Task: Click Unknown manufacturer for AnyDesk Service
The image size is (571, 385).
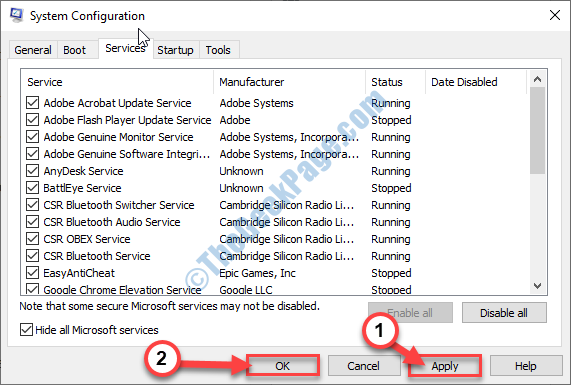Action: pyautogui.click(x=241, y=171)
